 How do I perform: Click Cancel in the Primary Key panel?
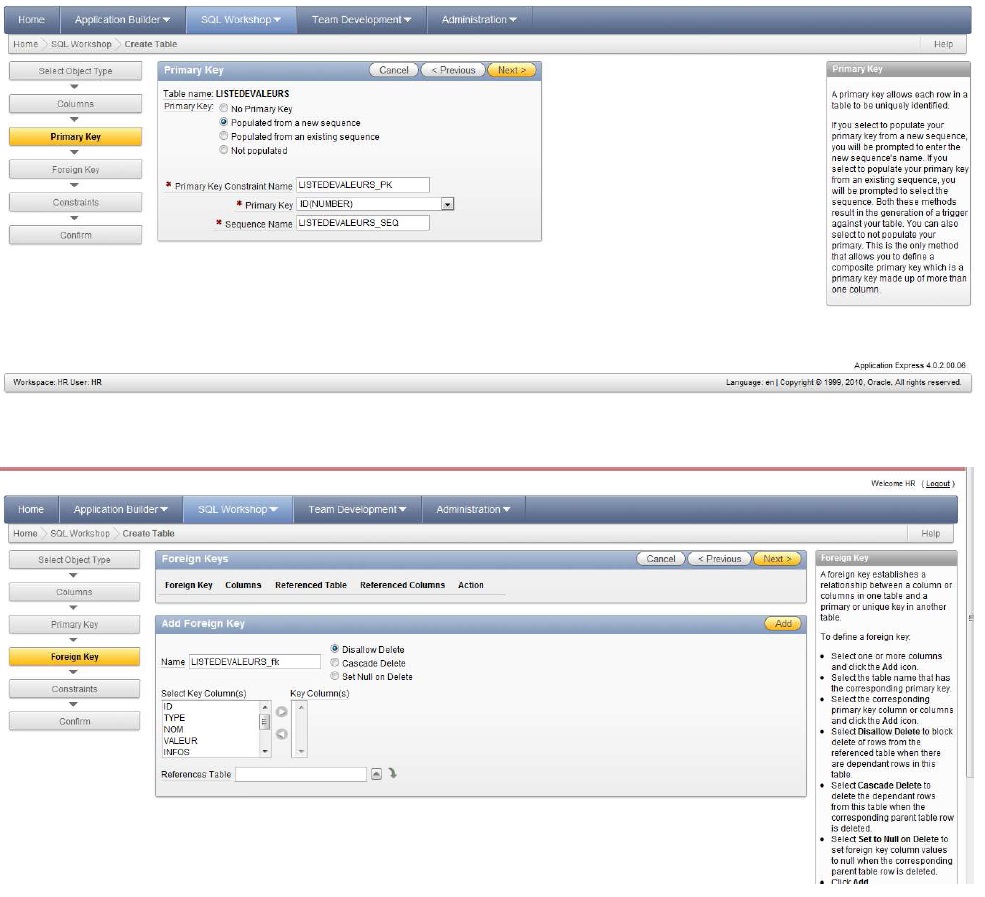393,70
